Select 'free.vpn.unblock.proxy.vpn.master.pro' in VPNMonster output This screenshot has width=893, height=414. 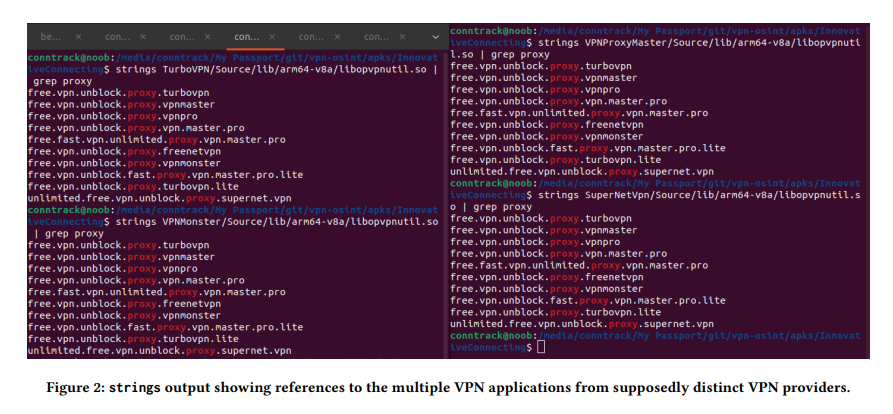136,280
